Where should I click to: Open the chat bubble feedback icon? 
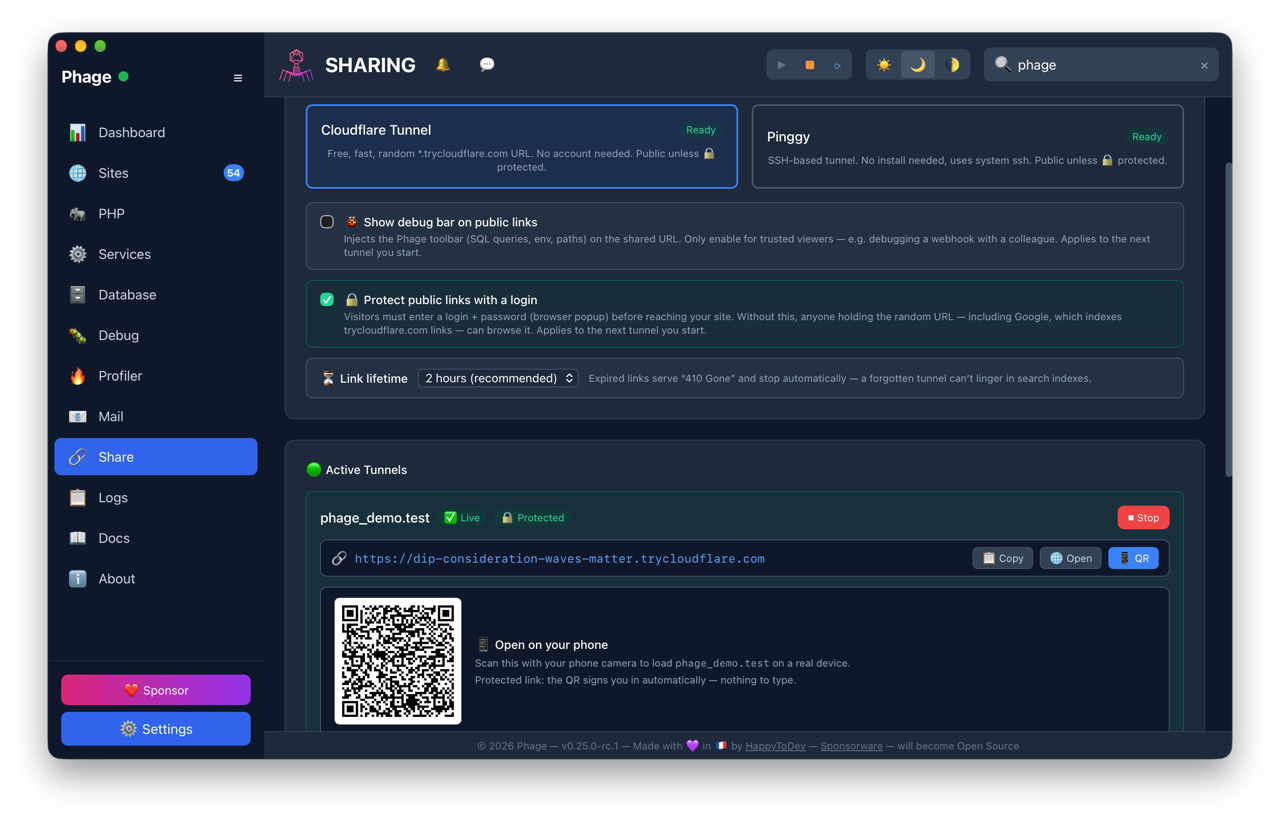click(x=487, y=65)
